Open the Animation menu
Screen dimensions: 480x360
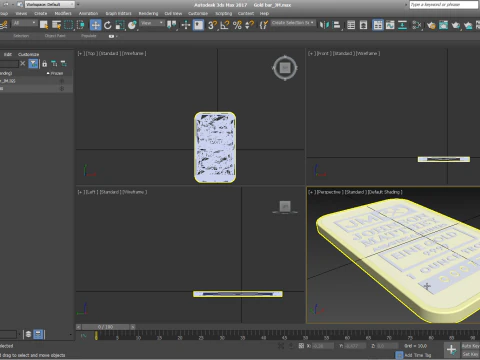(x=88, y=13)
